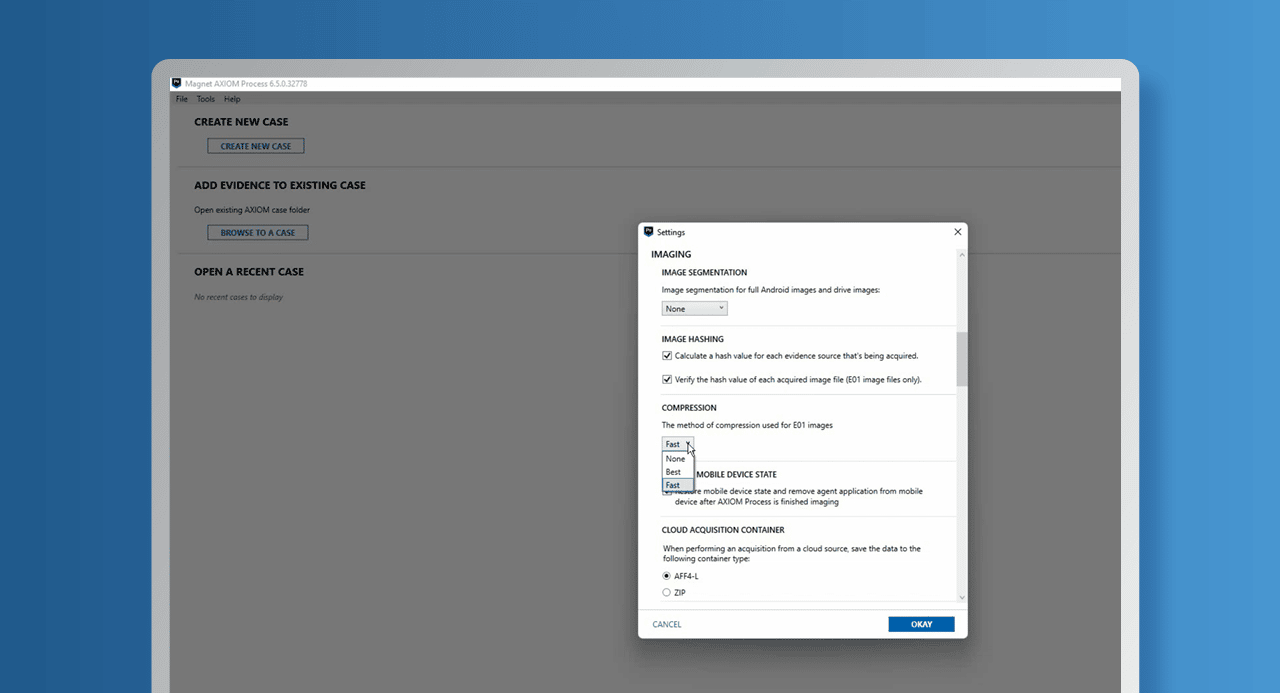Click the Settings dialog window icon
Image resolution: width=1280 pixels, height=693 pixels.
click(648, 232)
